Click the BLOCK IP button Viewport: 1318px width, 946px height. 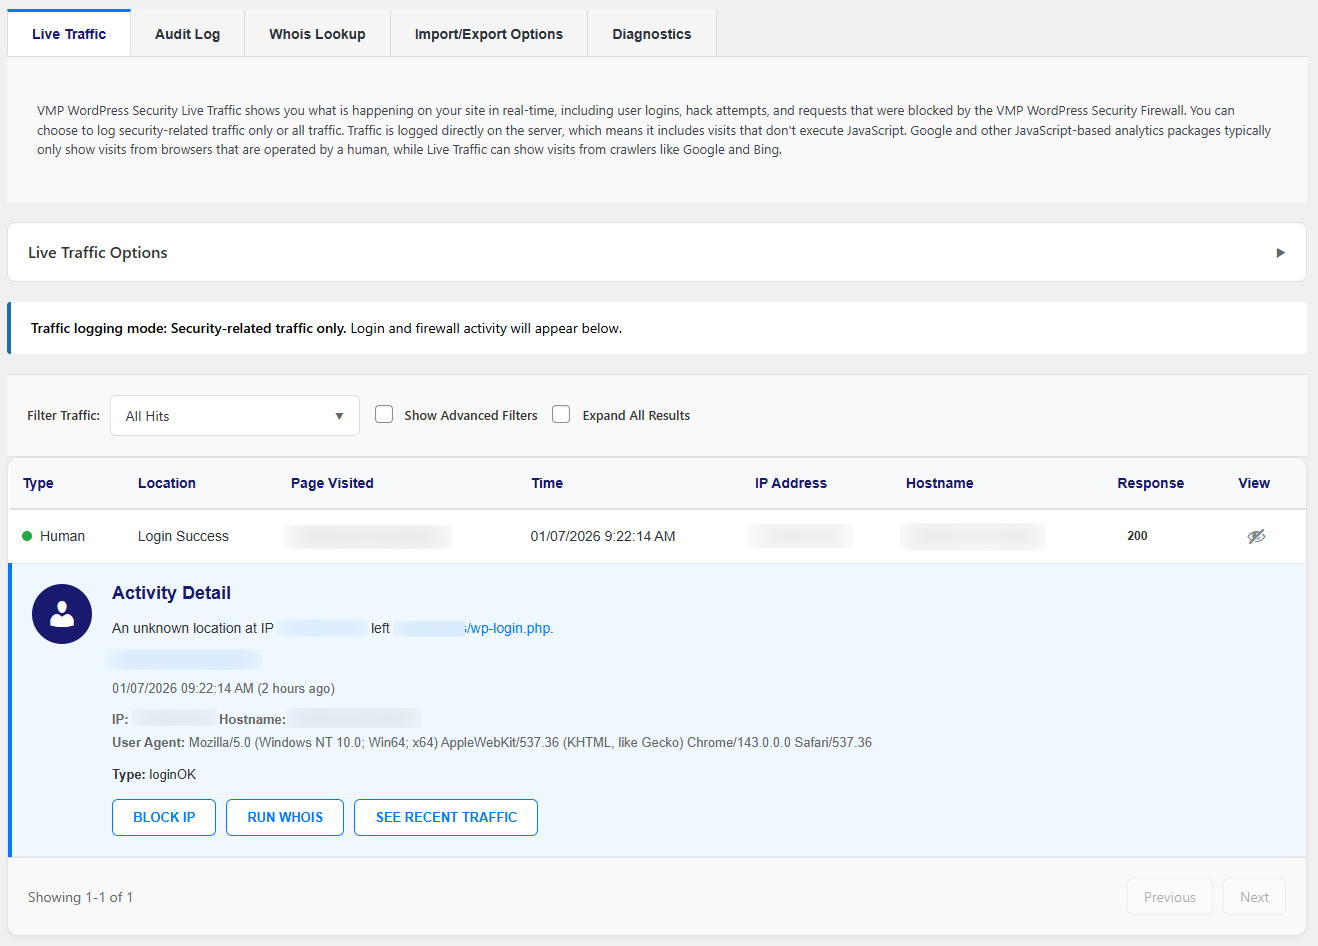click(164, 817)
